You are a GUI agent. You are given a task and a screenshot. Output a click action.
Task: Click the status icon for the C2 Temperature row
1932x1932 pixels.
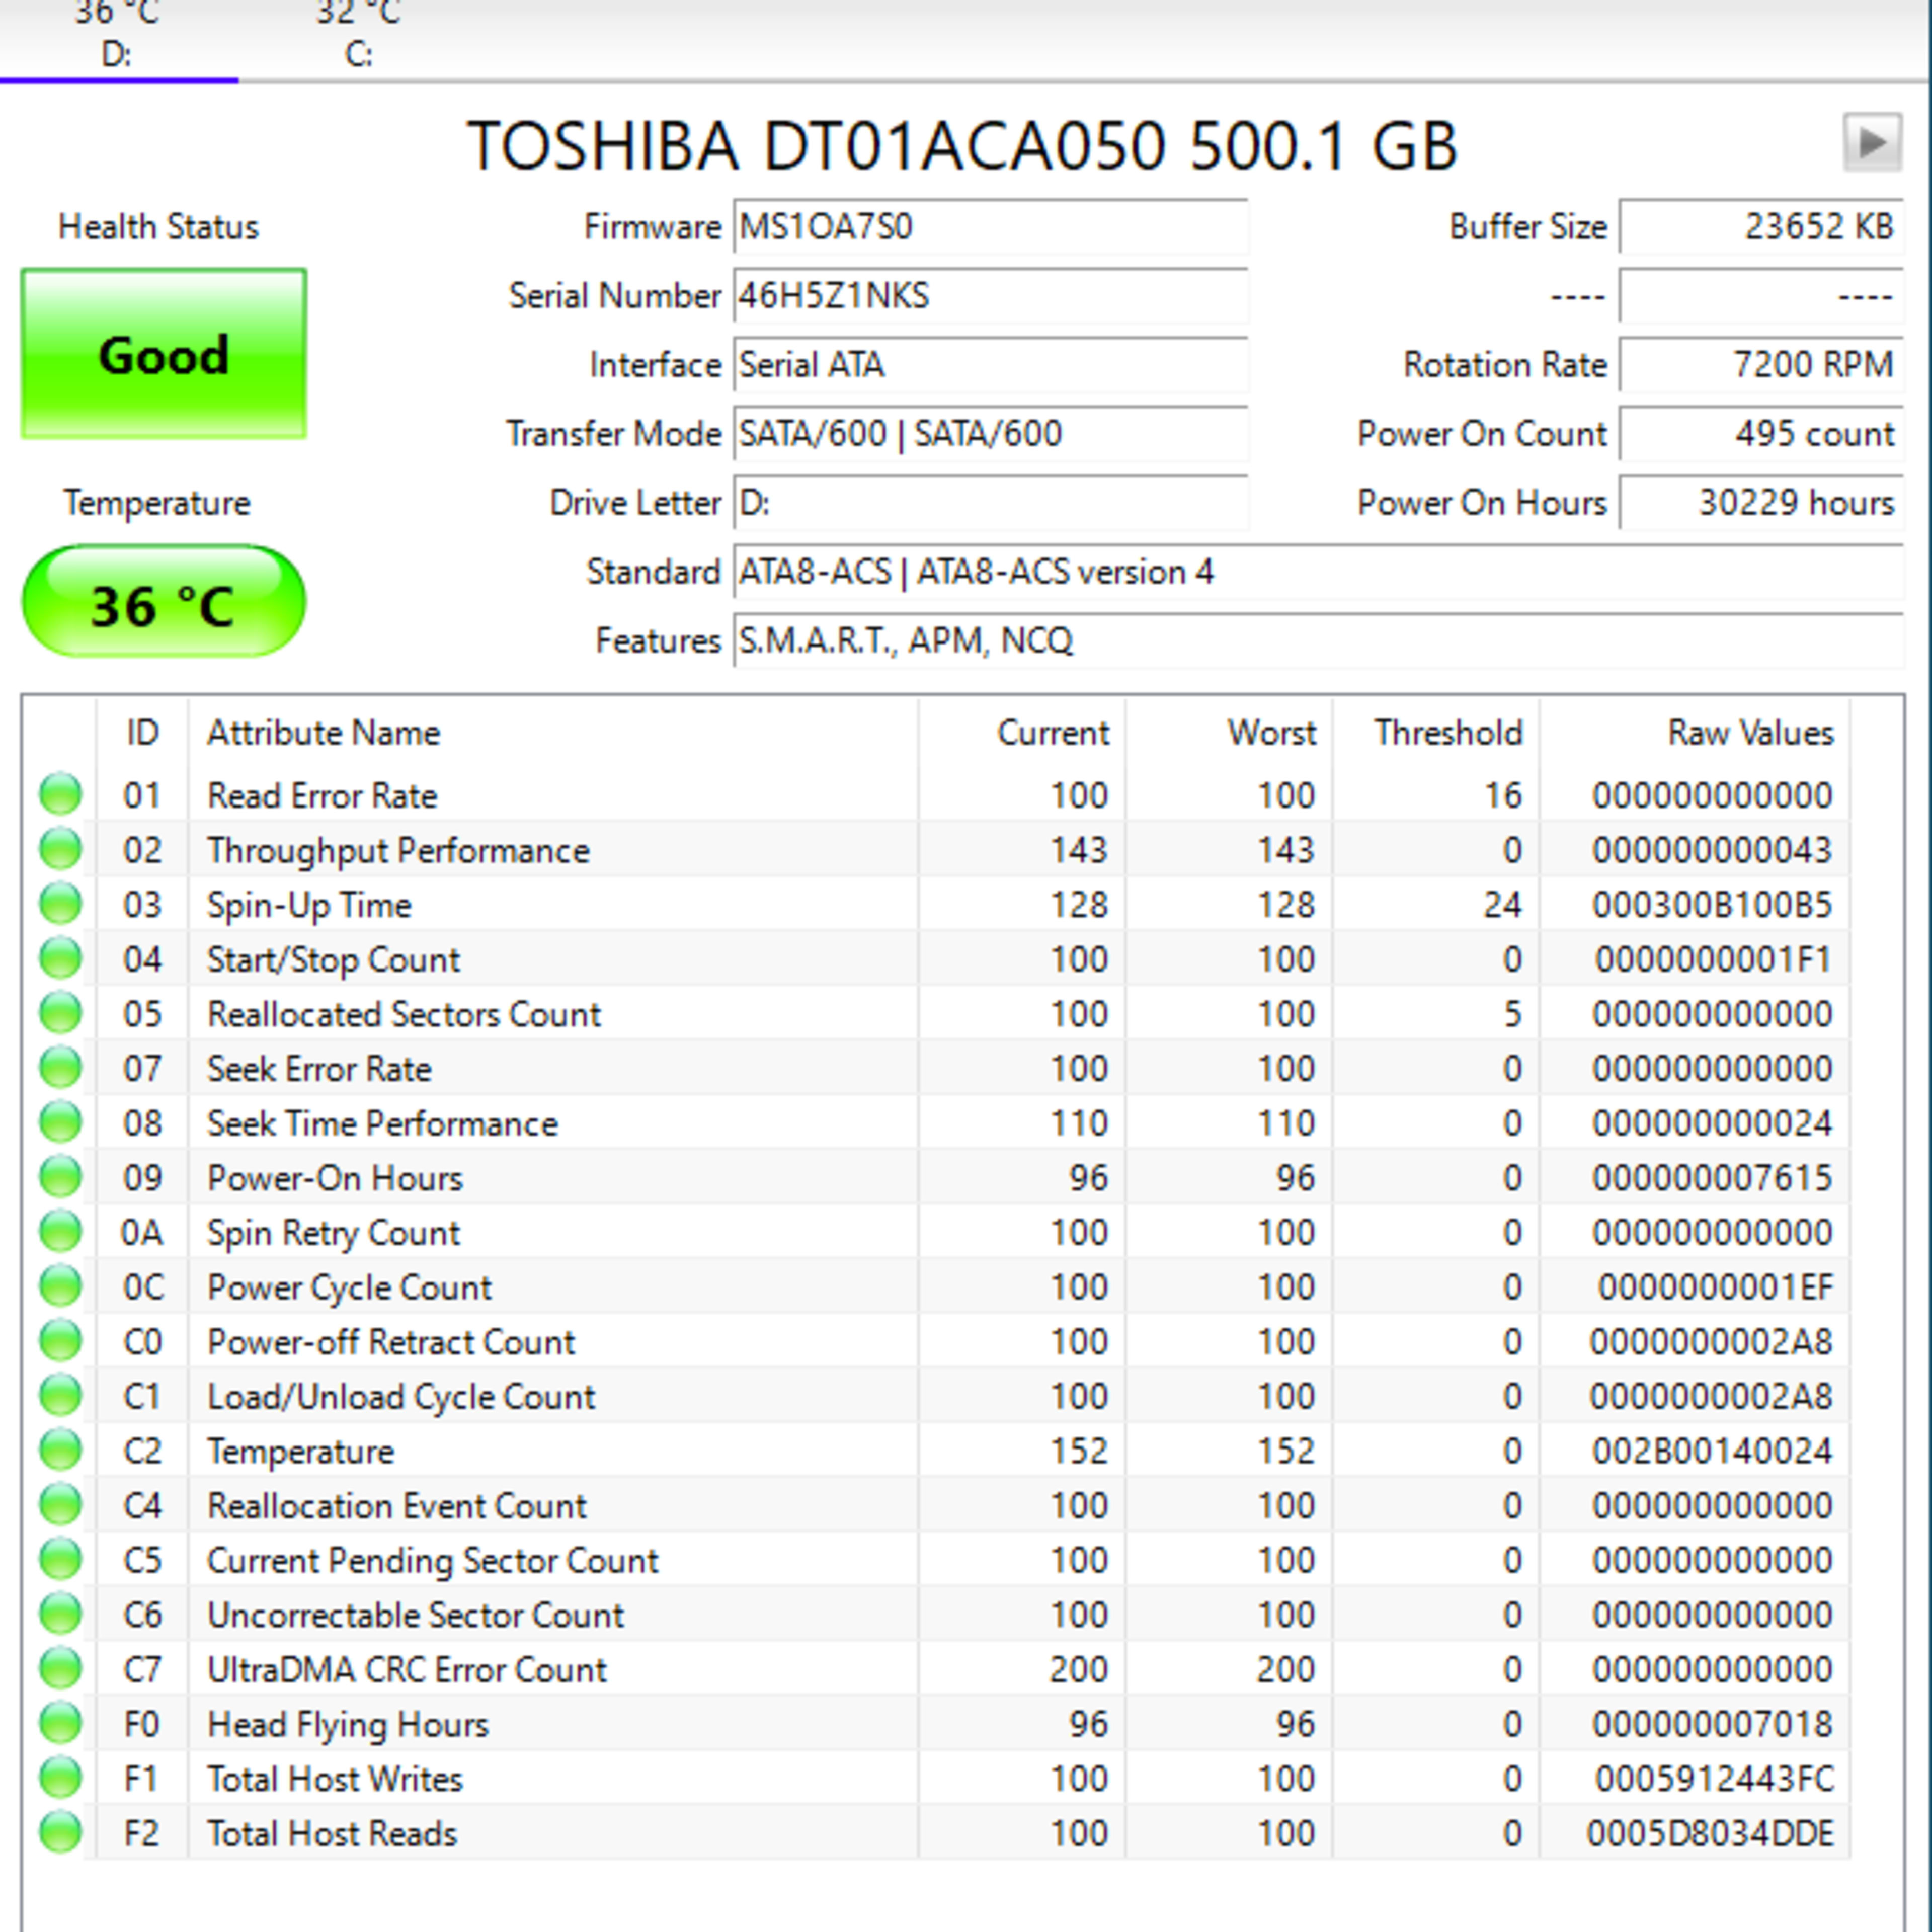coord(60,1450)
